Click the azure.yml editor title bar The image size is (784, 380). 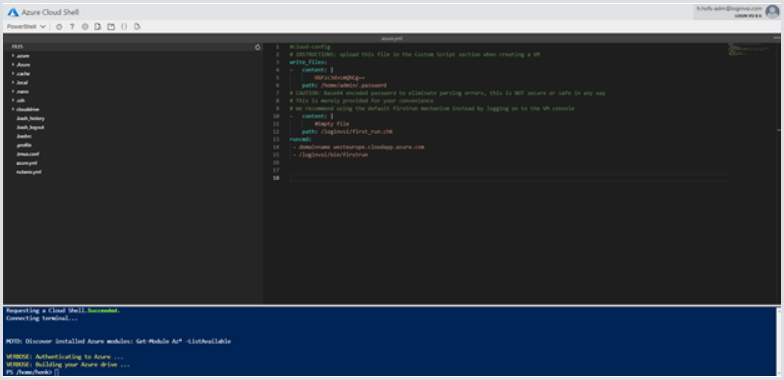392,38
